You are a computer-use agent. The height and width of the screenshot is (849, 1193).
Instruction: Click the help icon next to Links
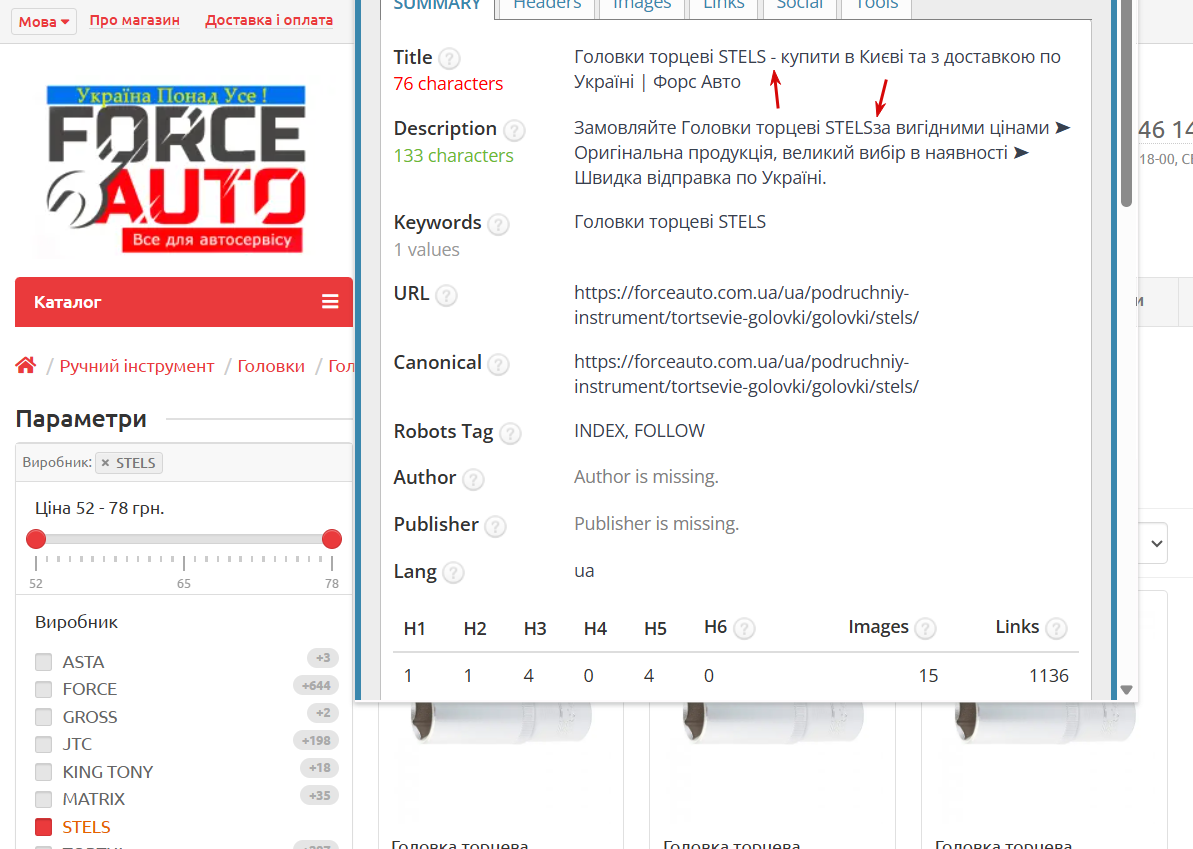[1056, 628]
